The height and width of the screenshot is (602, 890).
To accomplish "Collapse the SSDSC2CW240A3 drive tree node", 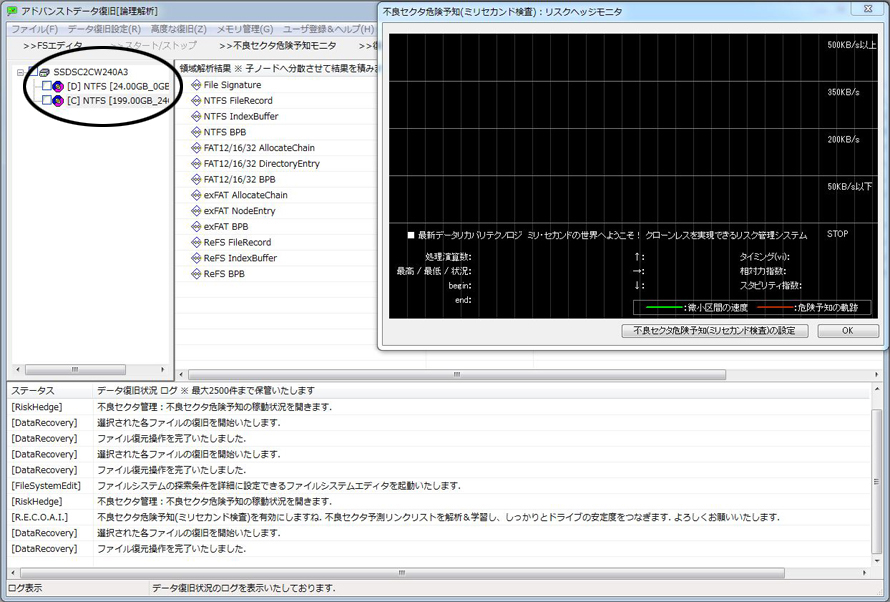I will (x=20, y=73).
